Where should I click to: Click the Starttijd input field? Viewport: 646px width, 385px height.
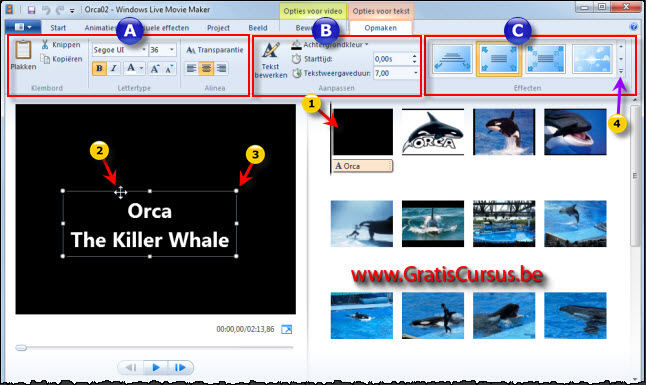pyautogui.click(x=392, y=59)
